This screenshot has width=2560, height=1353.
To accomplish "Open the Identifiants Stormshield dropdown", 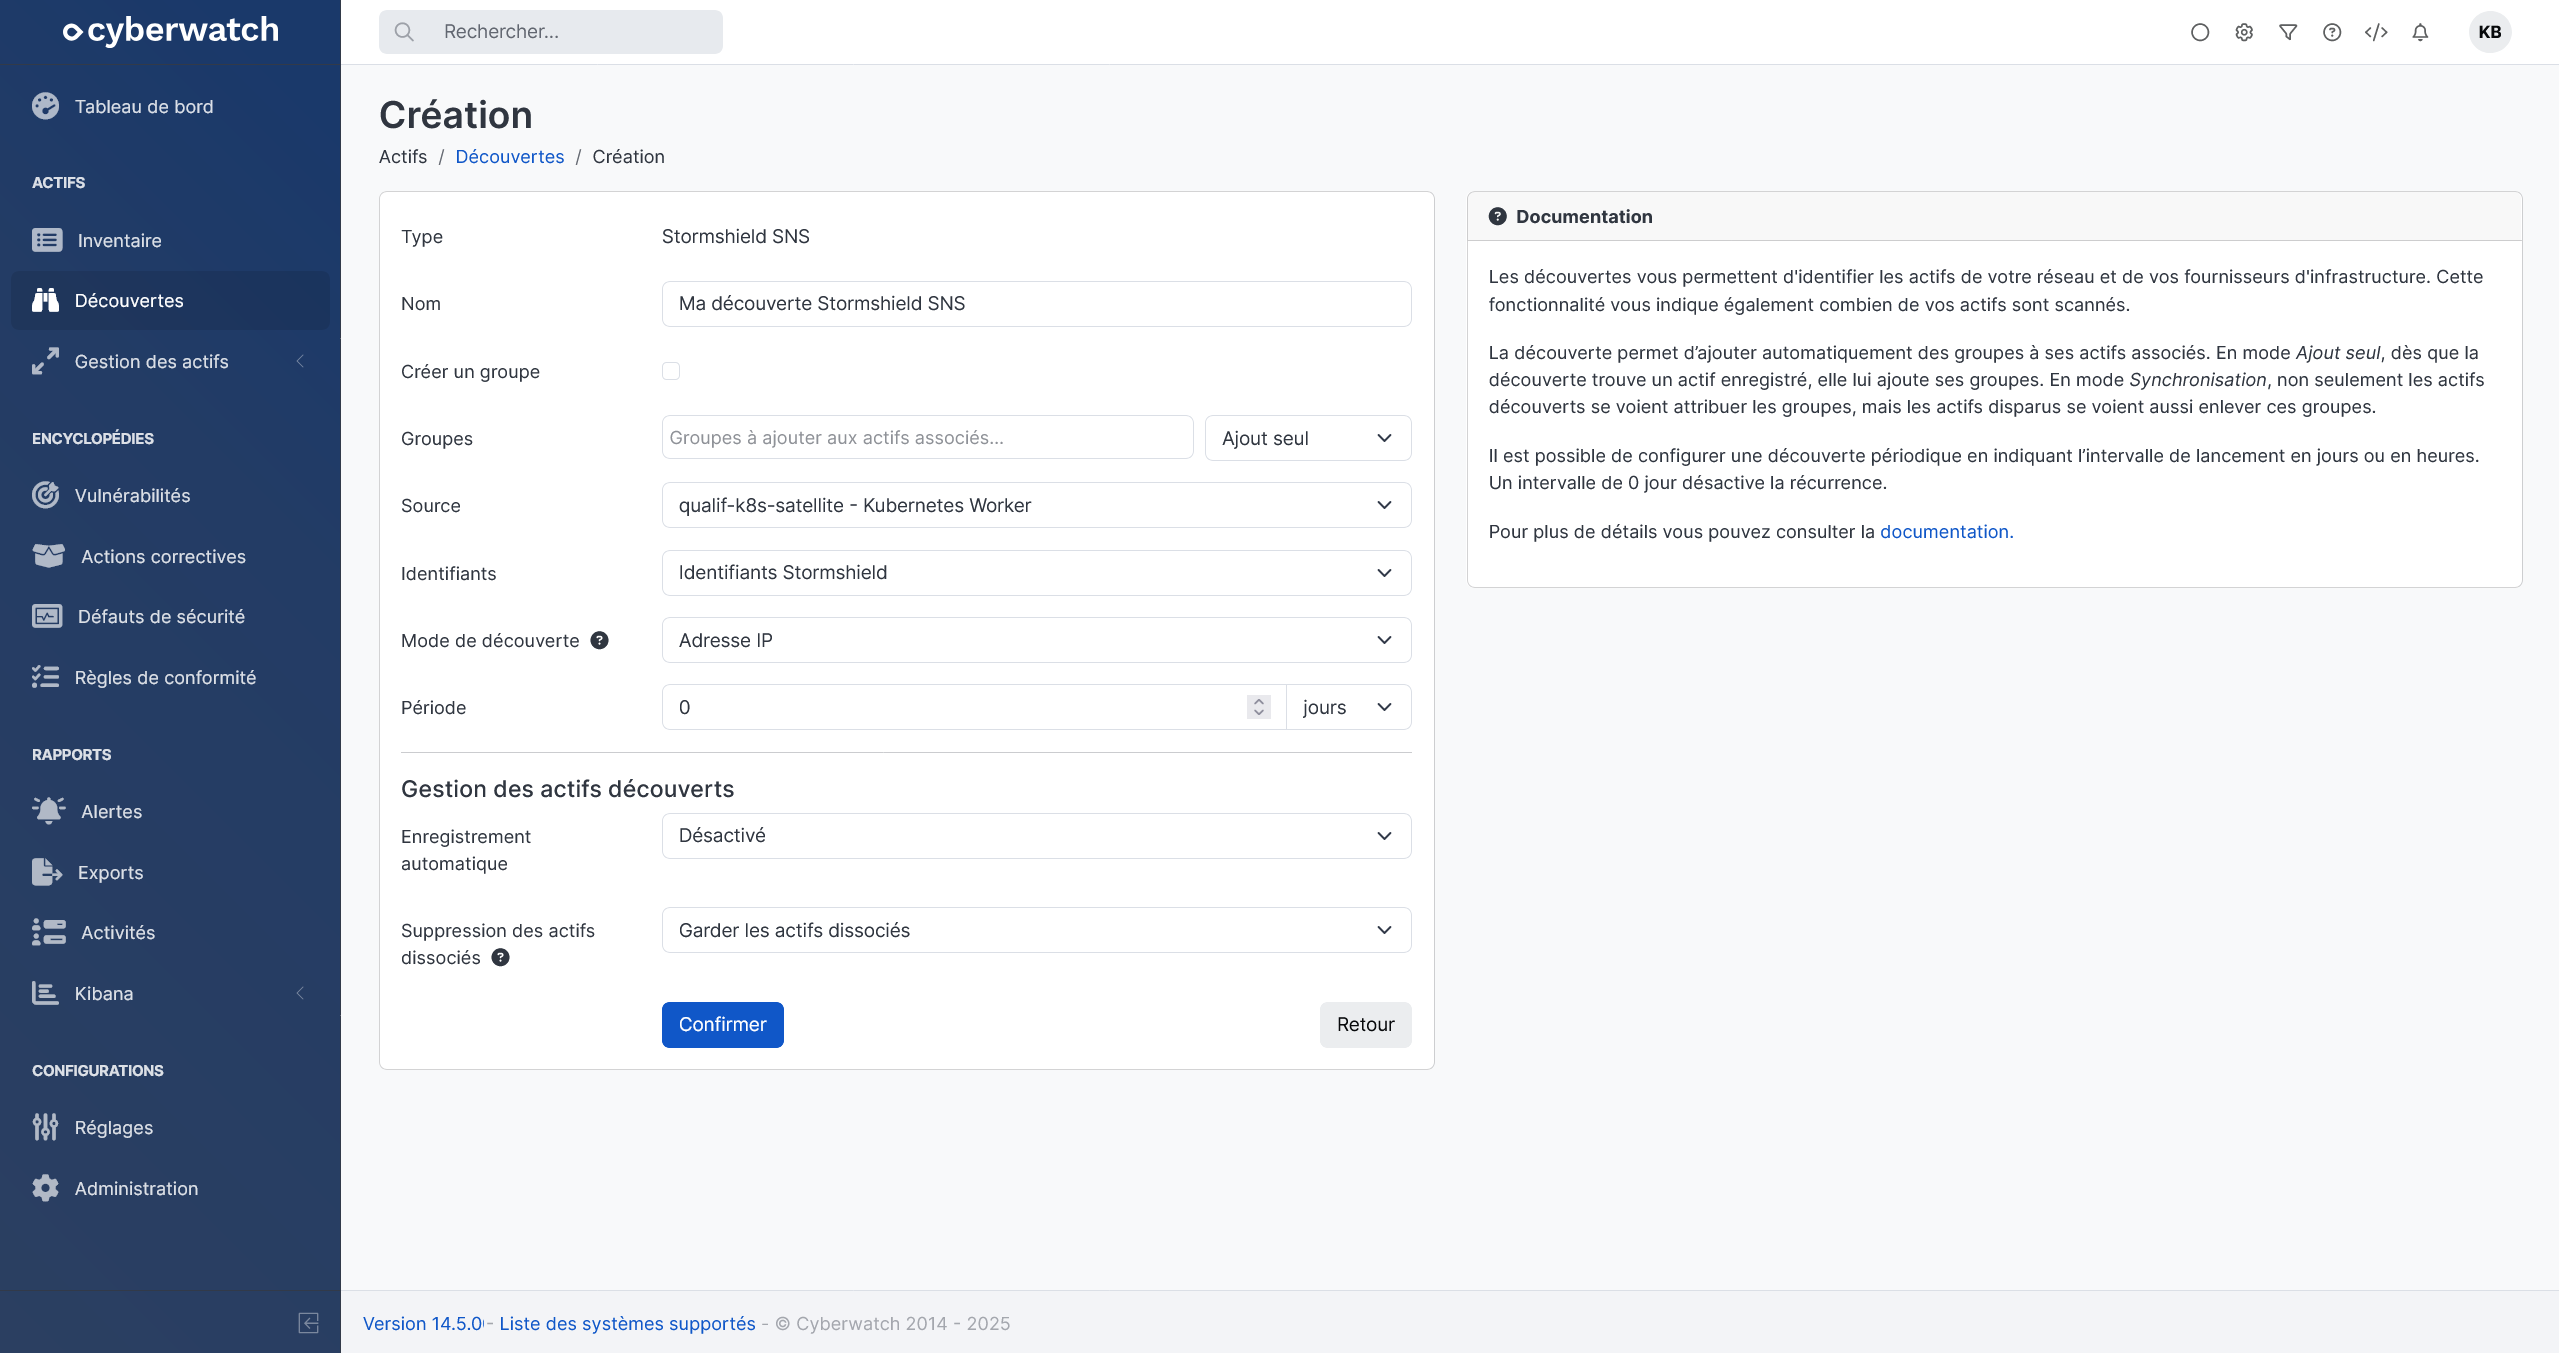I will [x=1036, y=573].
